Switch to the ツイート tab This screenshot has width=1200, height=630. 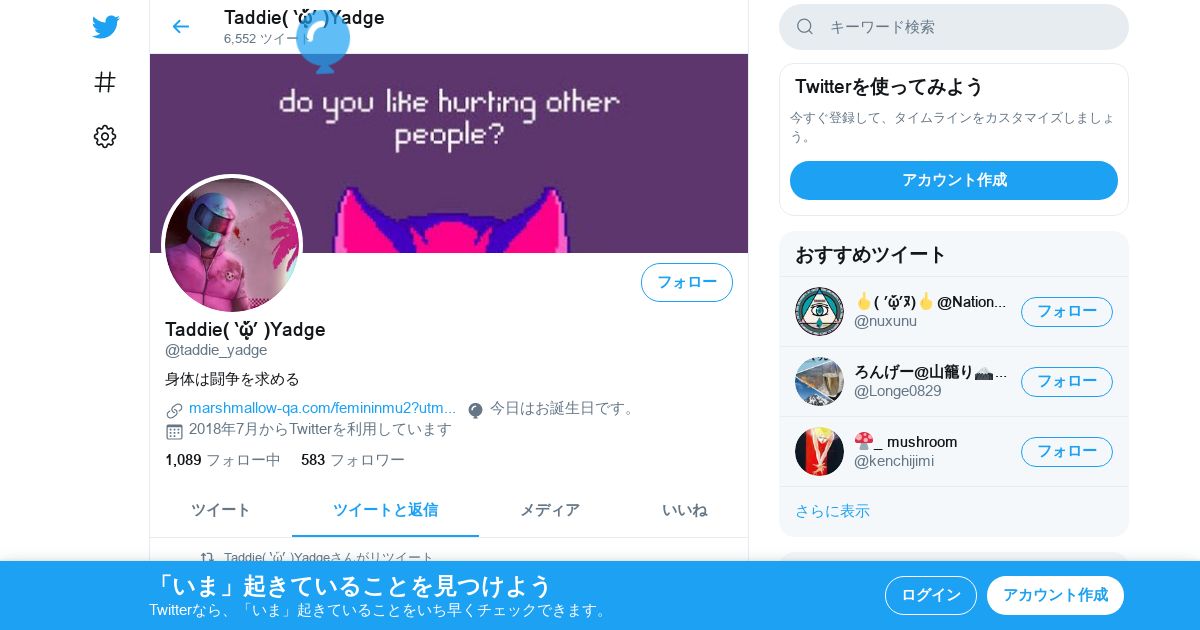[221, 510]
